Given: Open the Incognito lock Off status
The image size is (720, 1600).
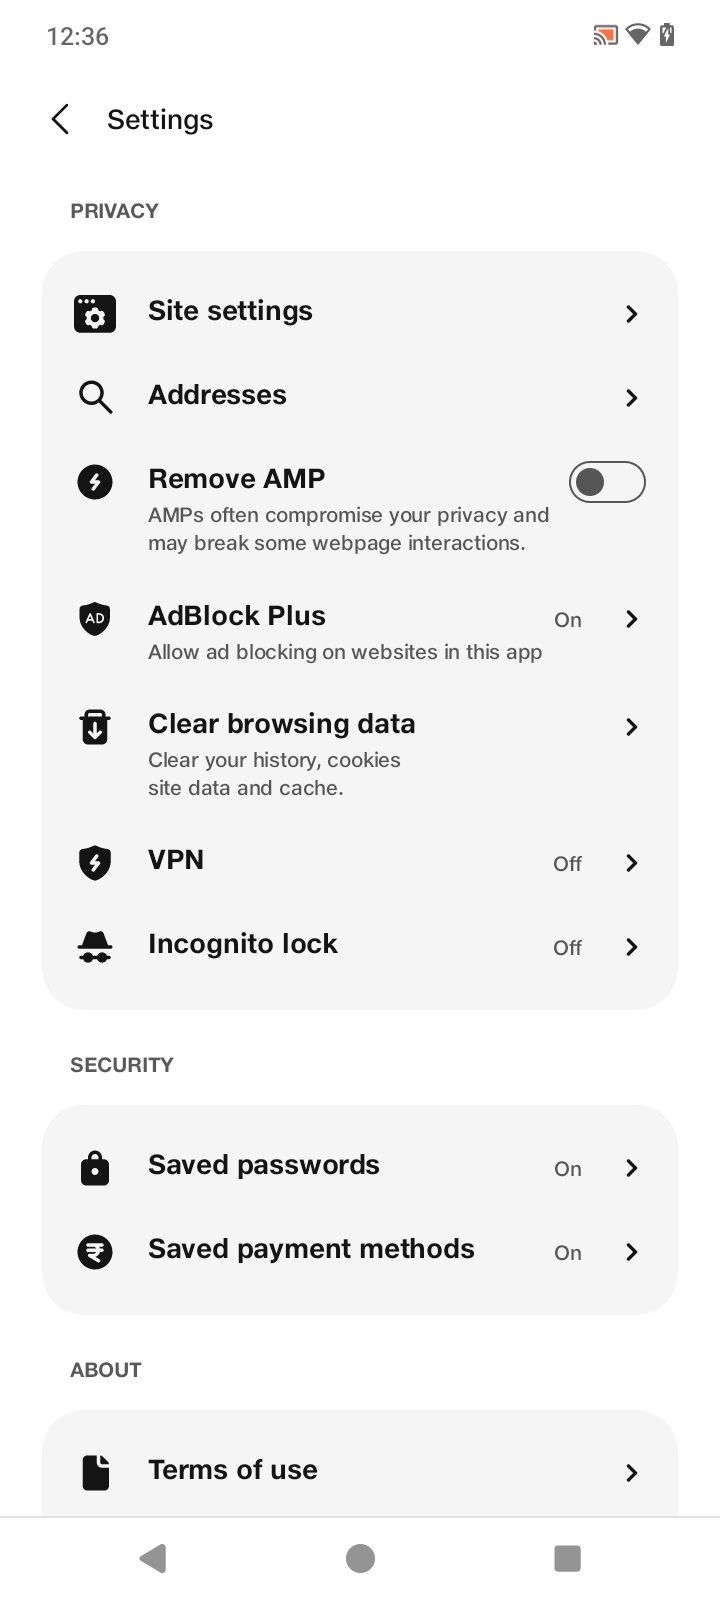Looking at the screenshot, I should pyautogui.click(x=567, y=947).
